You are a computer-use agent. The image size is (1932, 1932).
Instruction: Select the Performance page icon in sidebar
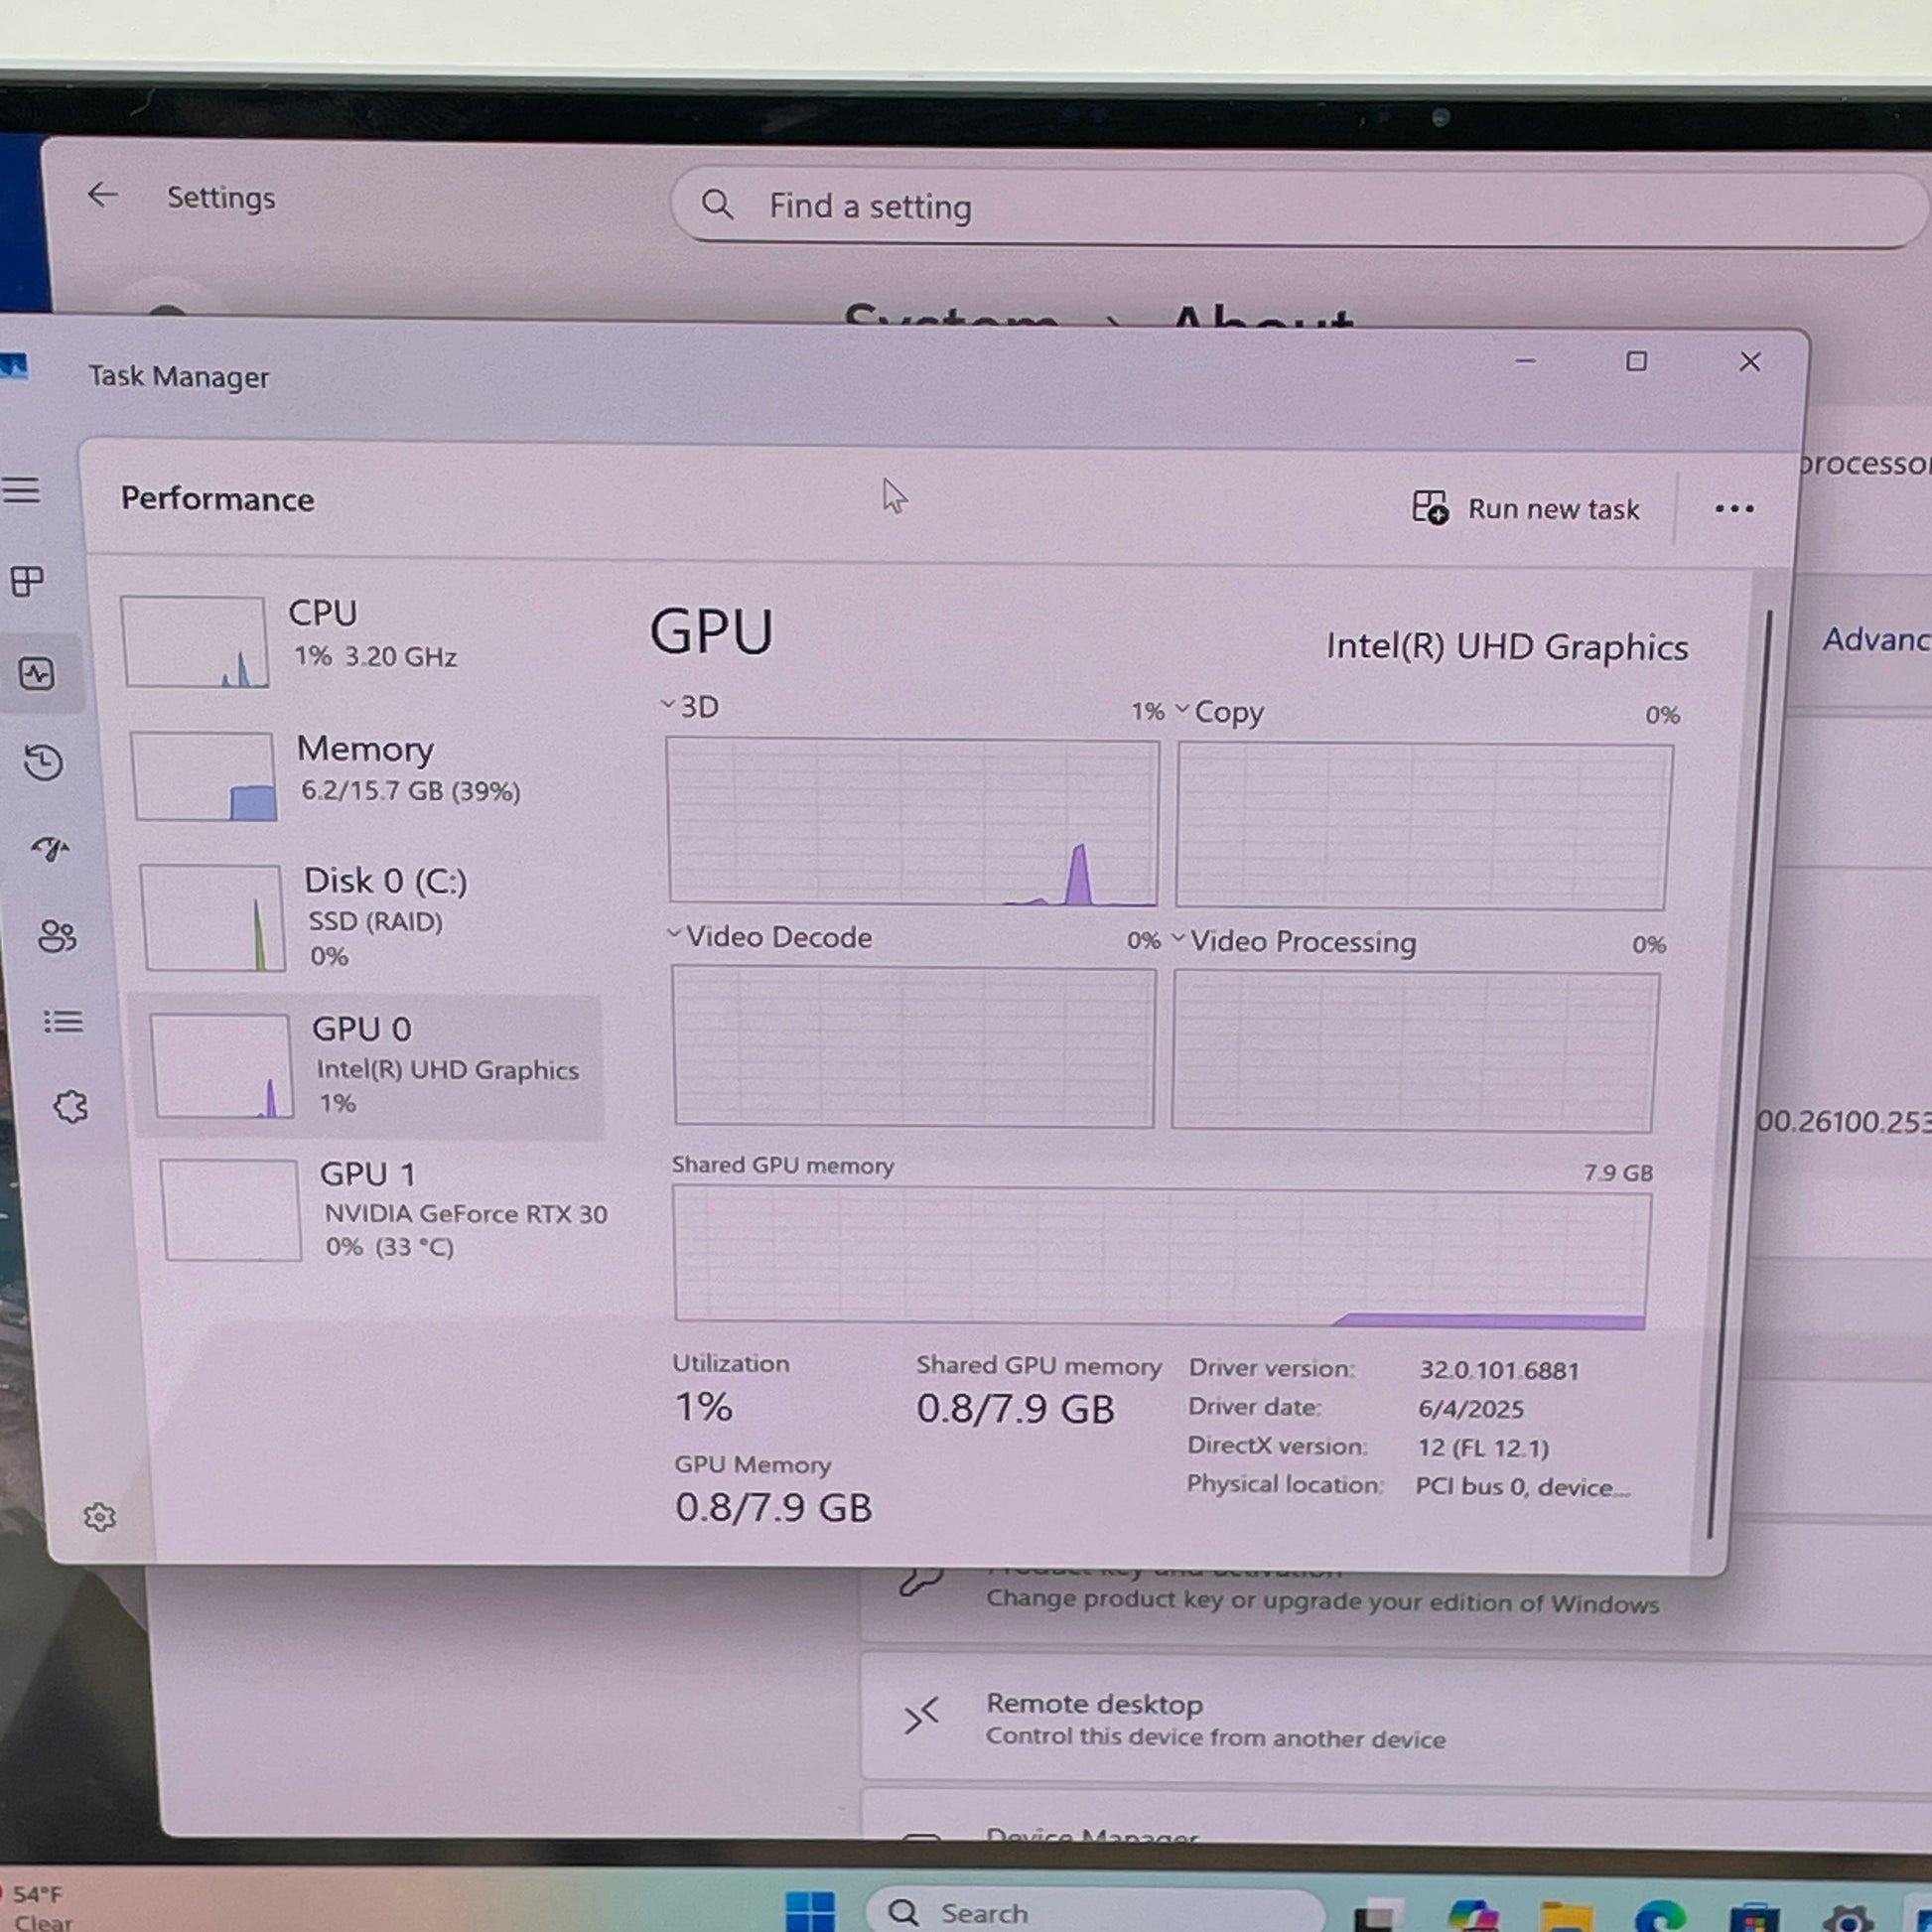(38, 673)
